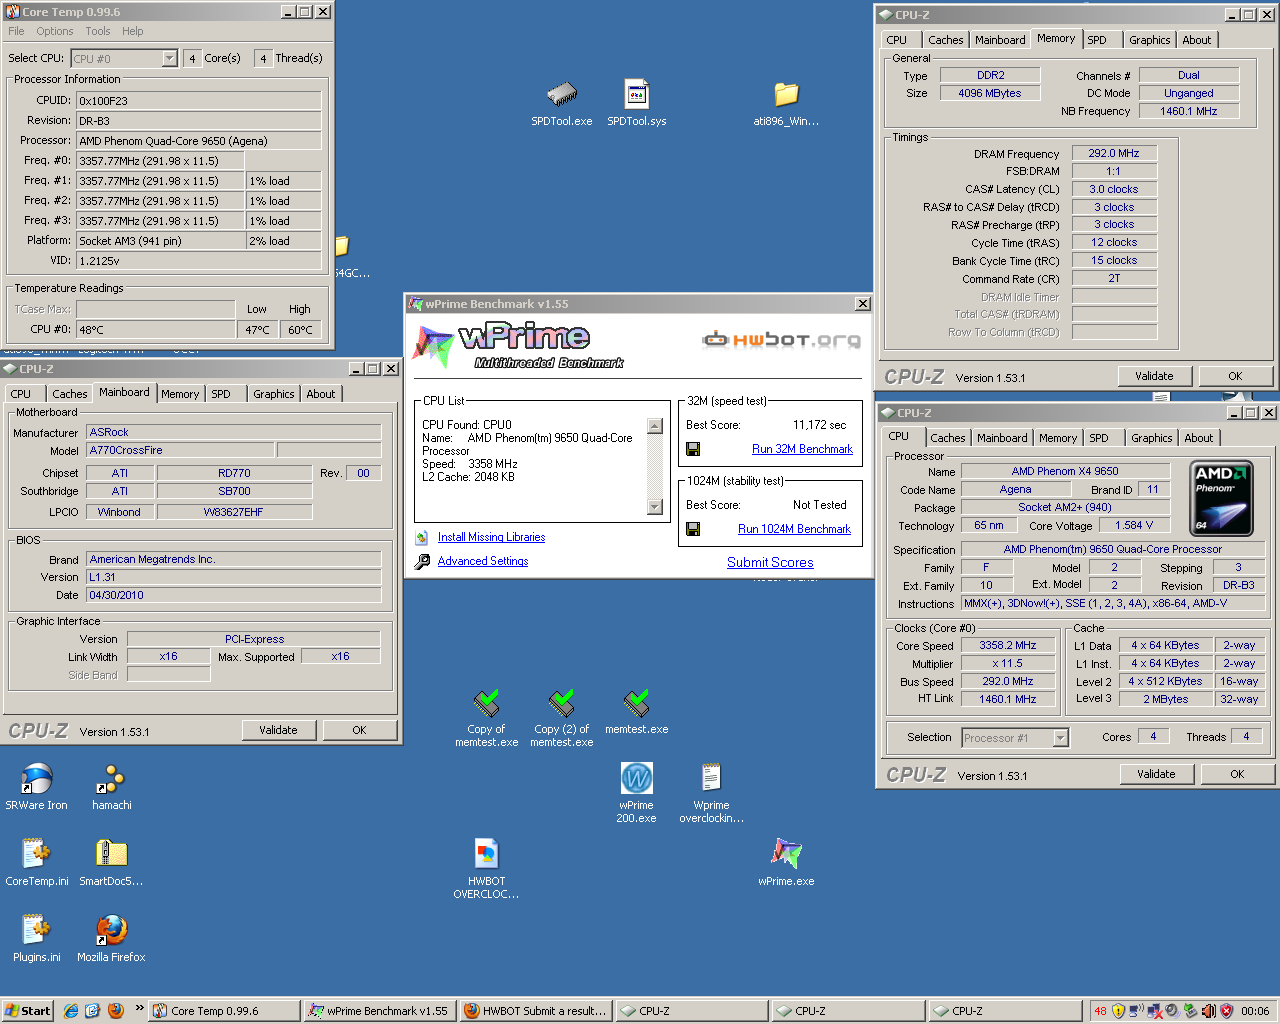Click the HWBOT Submit a result taskbar button
The image size is (1280, 1024).
pyautogui.click(x=536, y=1011)
